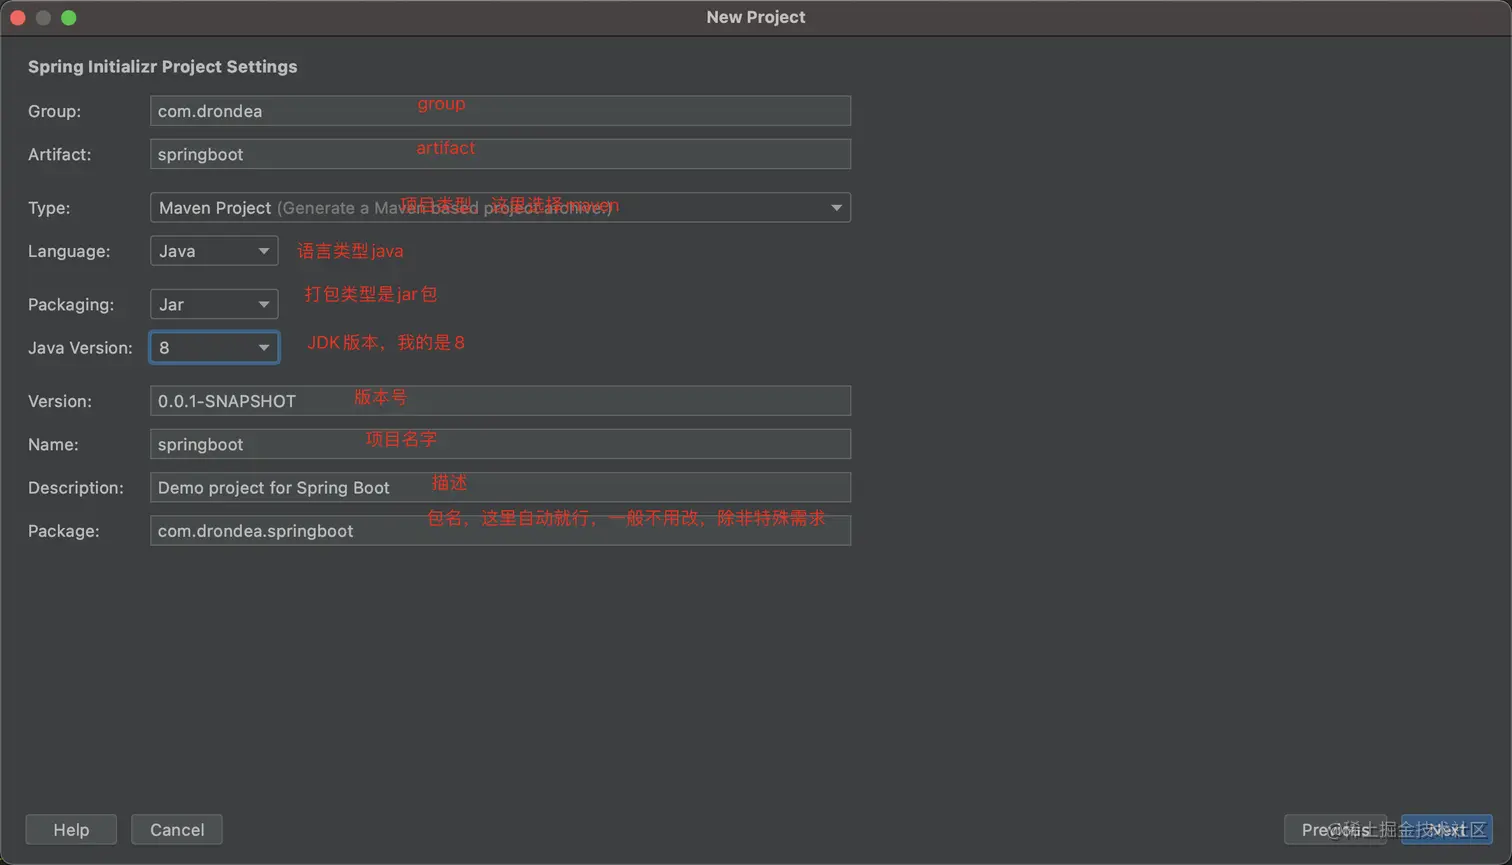Click the Package field com.drondea.springboot
The height and width of the screenshot is (865, 1512).
(500, 531)
